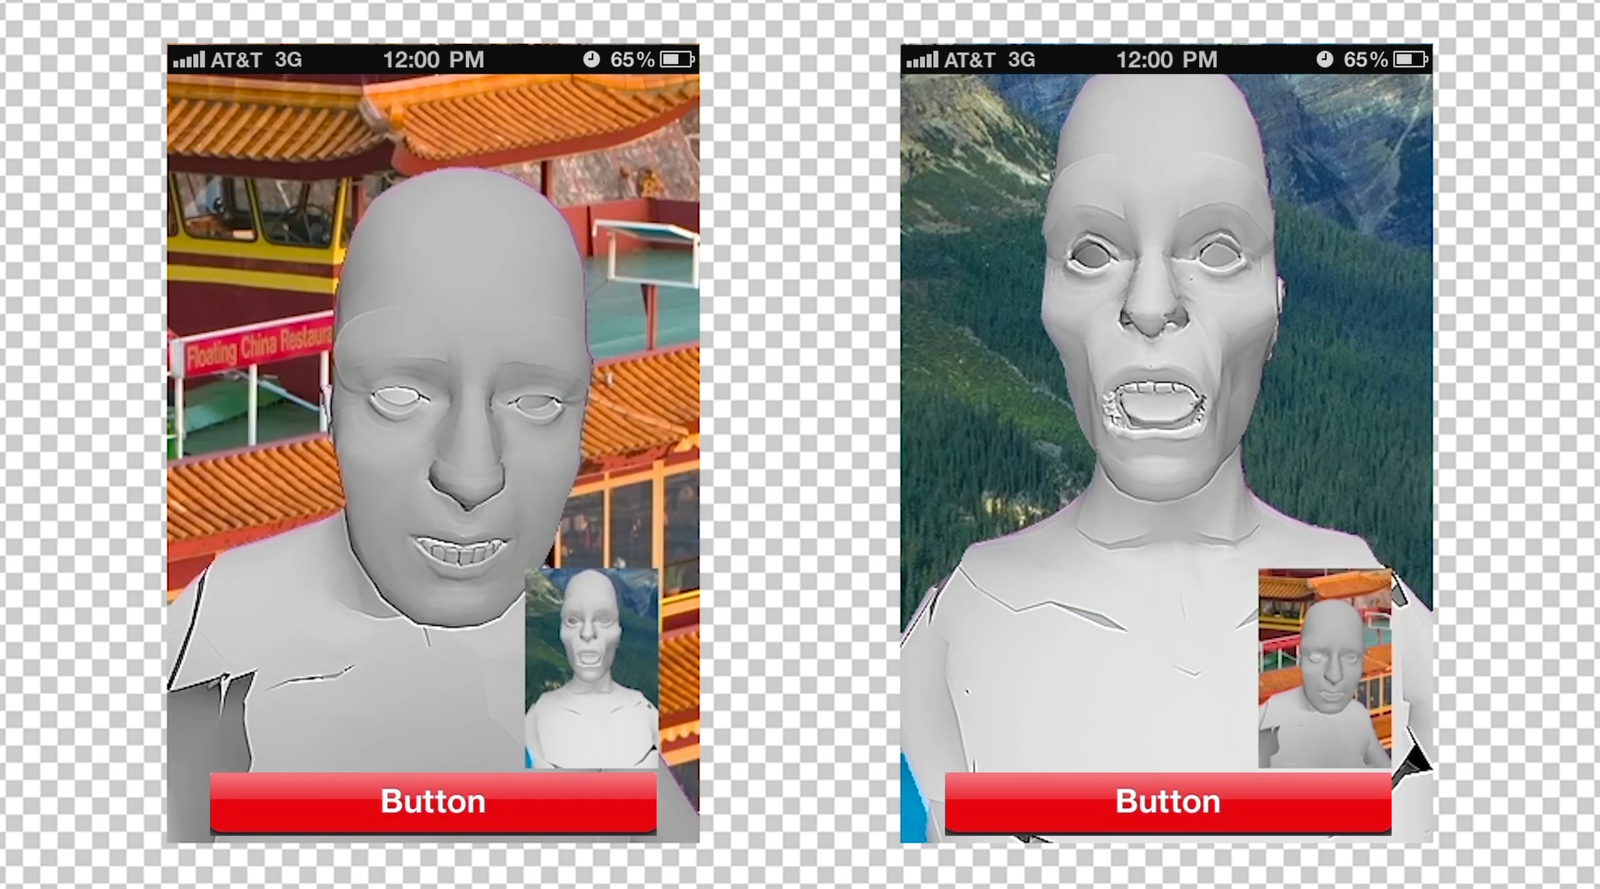Click the clock icon in right phone status bar
Viewport: 1600px width, 889px height.
click(x=1324, y=60)
